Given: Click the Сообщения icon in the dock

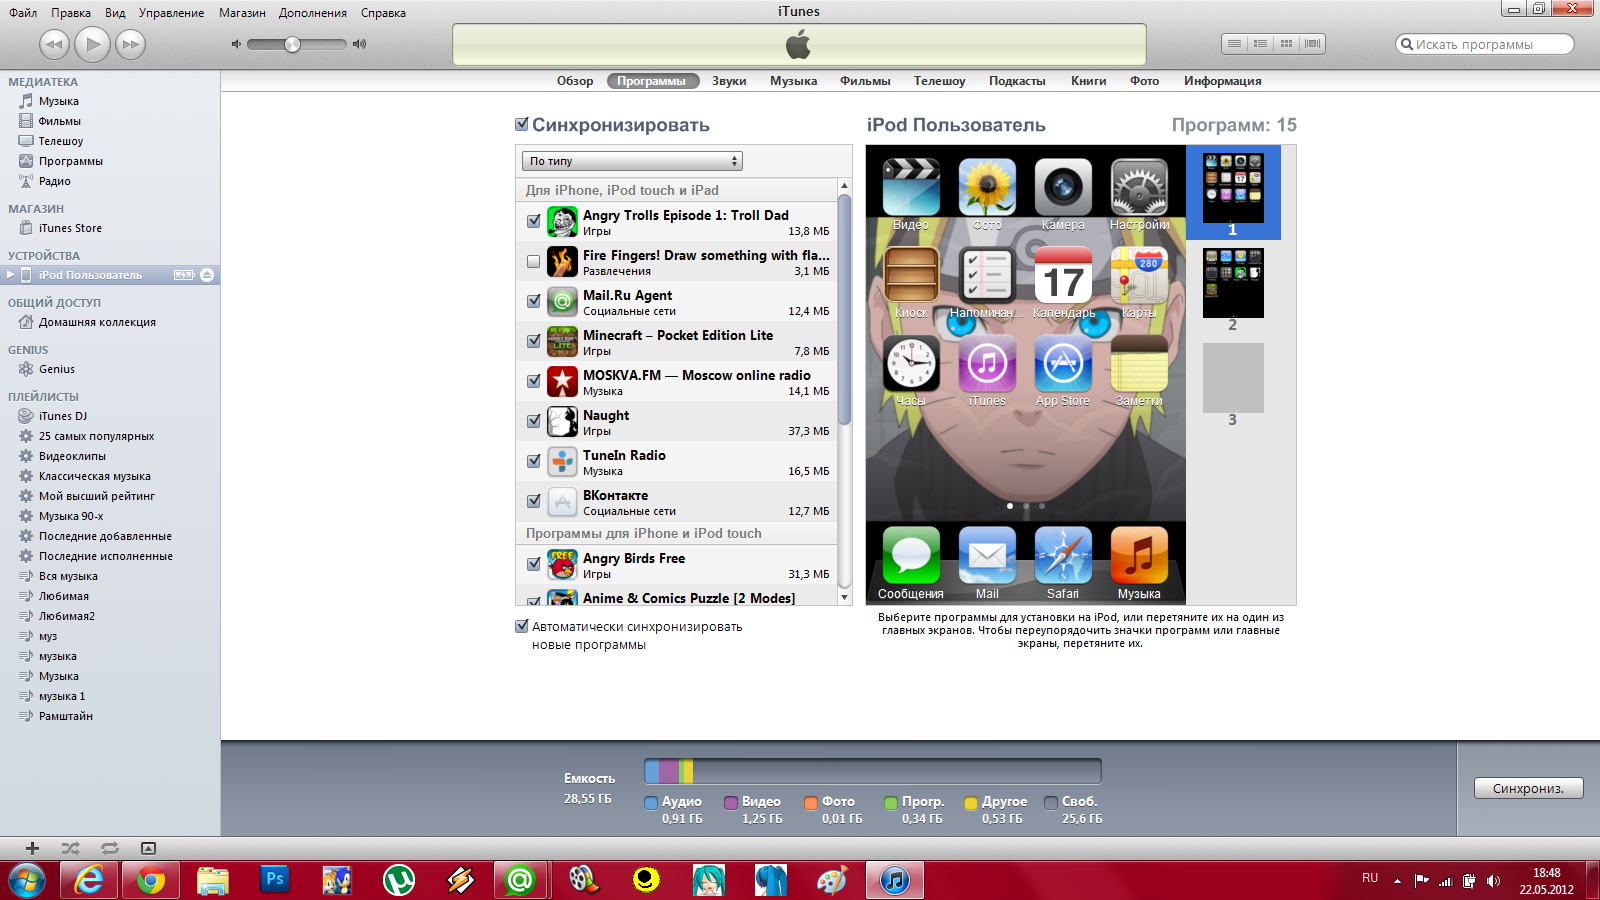Looking at the screenshot, I should point(911,555).
